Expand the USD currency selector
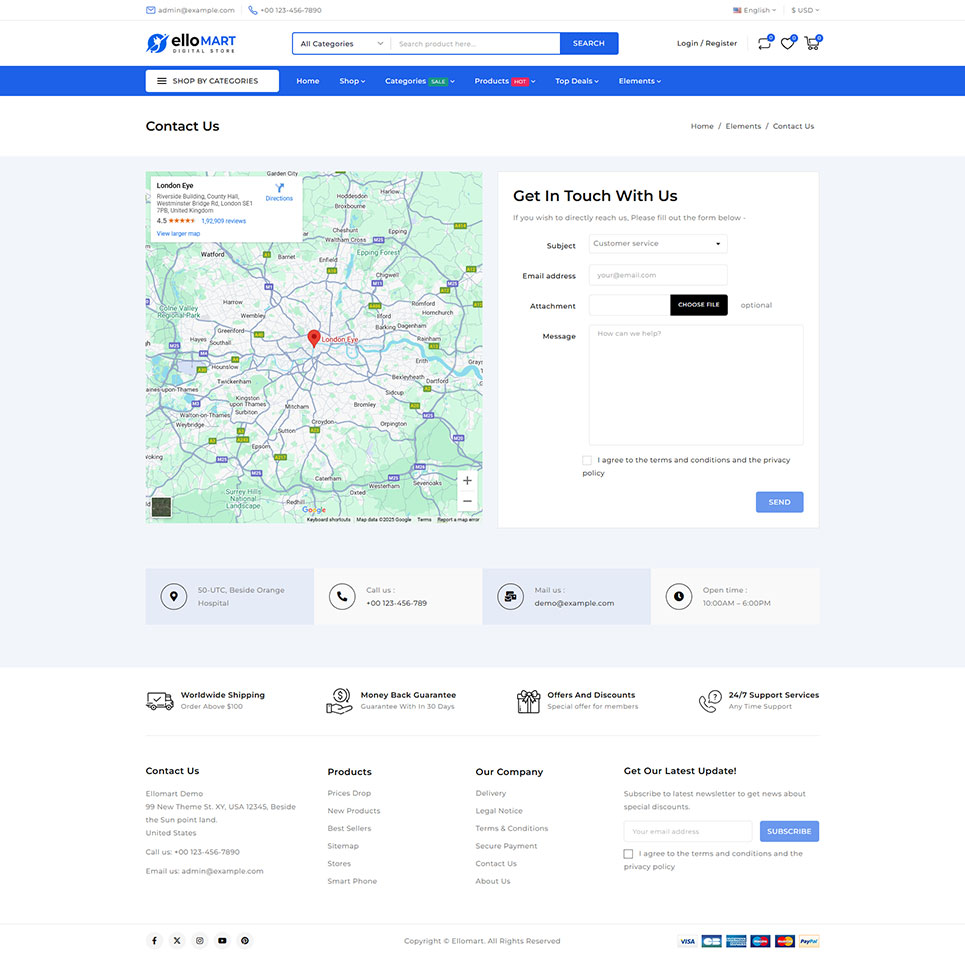Screen dimensions: 965x957 (805, 10)
